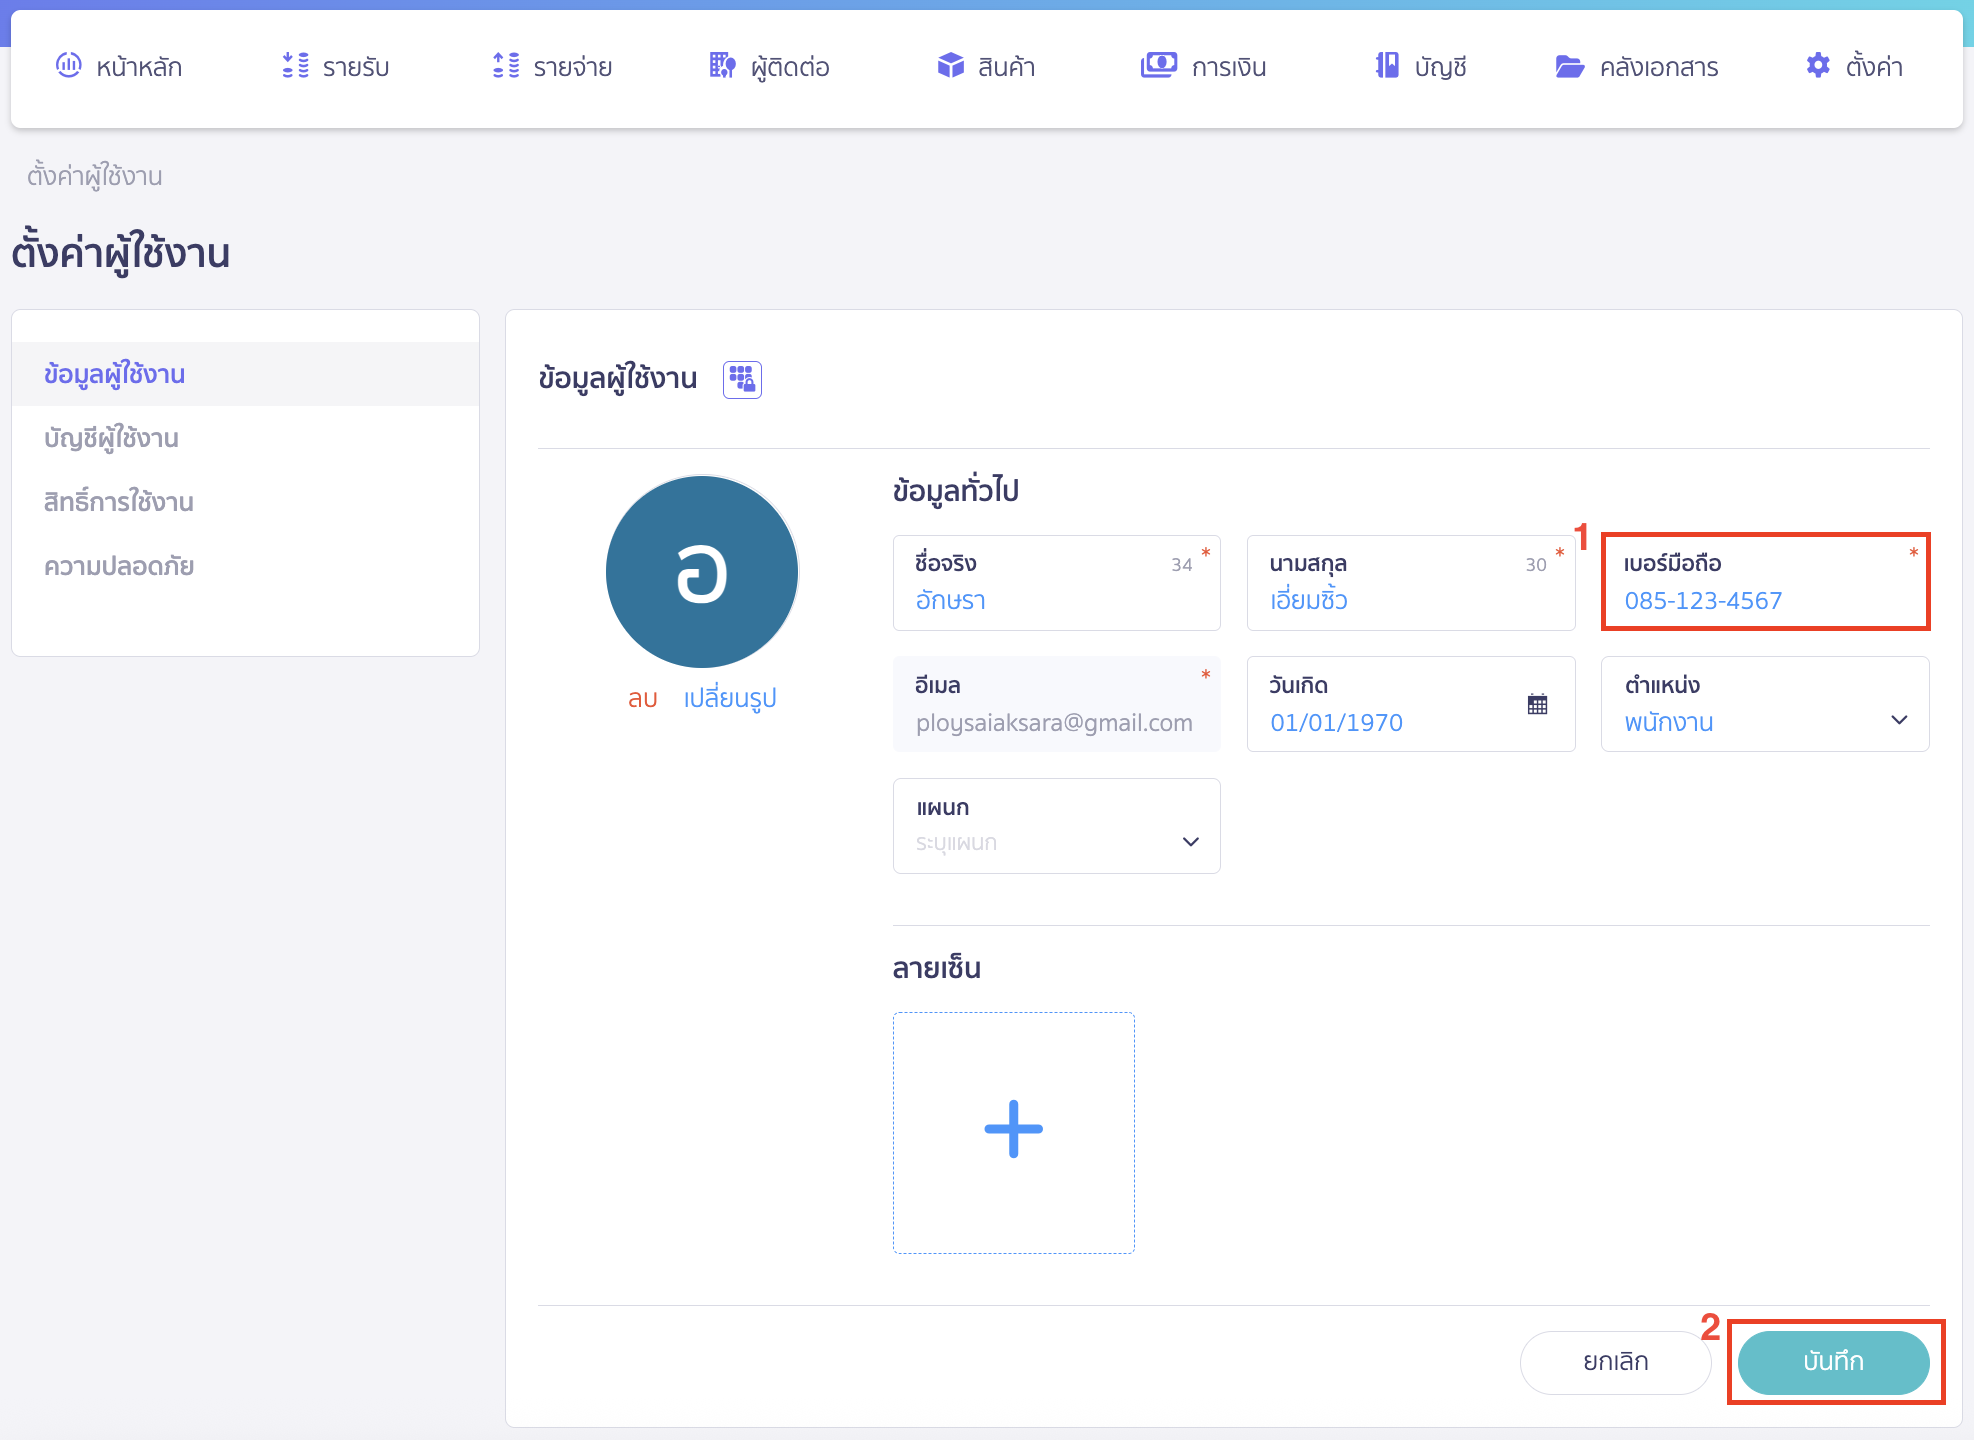
Task: Click the team icon beside ข้อมูลผู้ใช้งาน heading
Action: [x=742, y=379]
